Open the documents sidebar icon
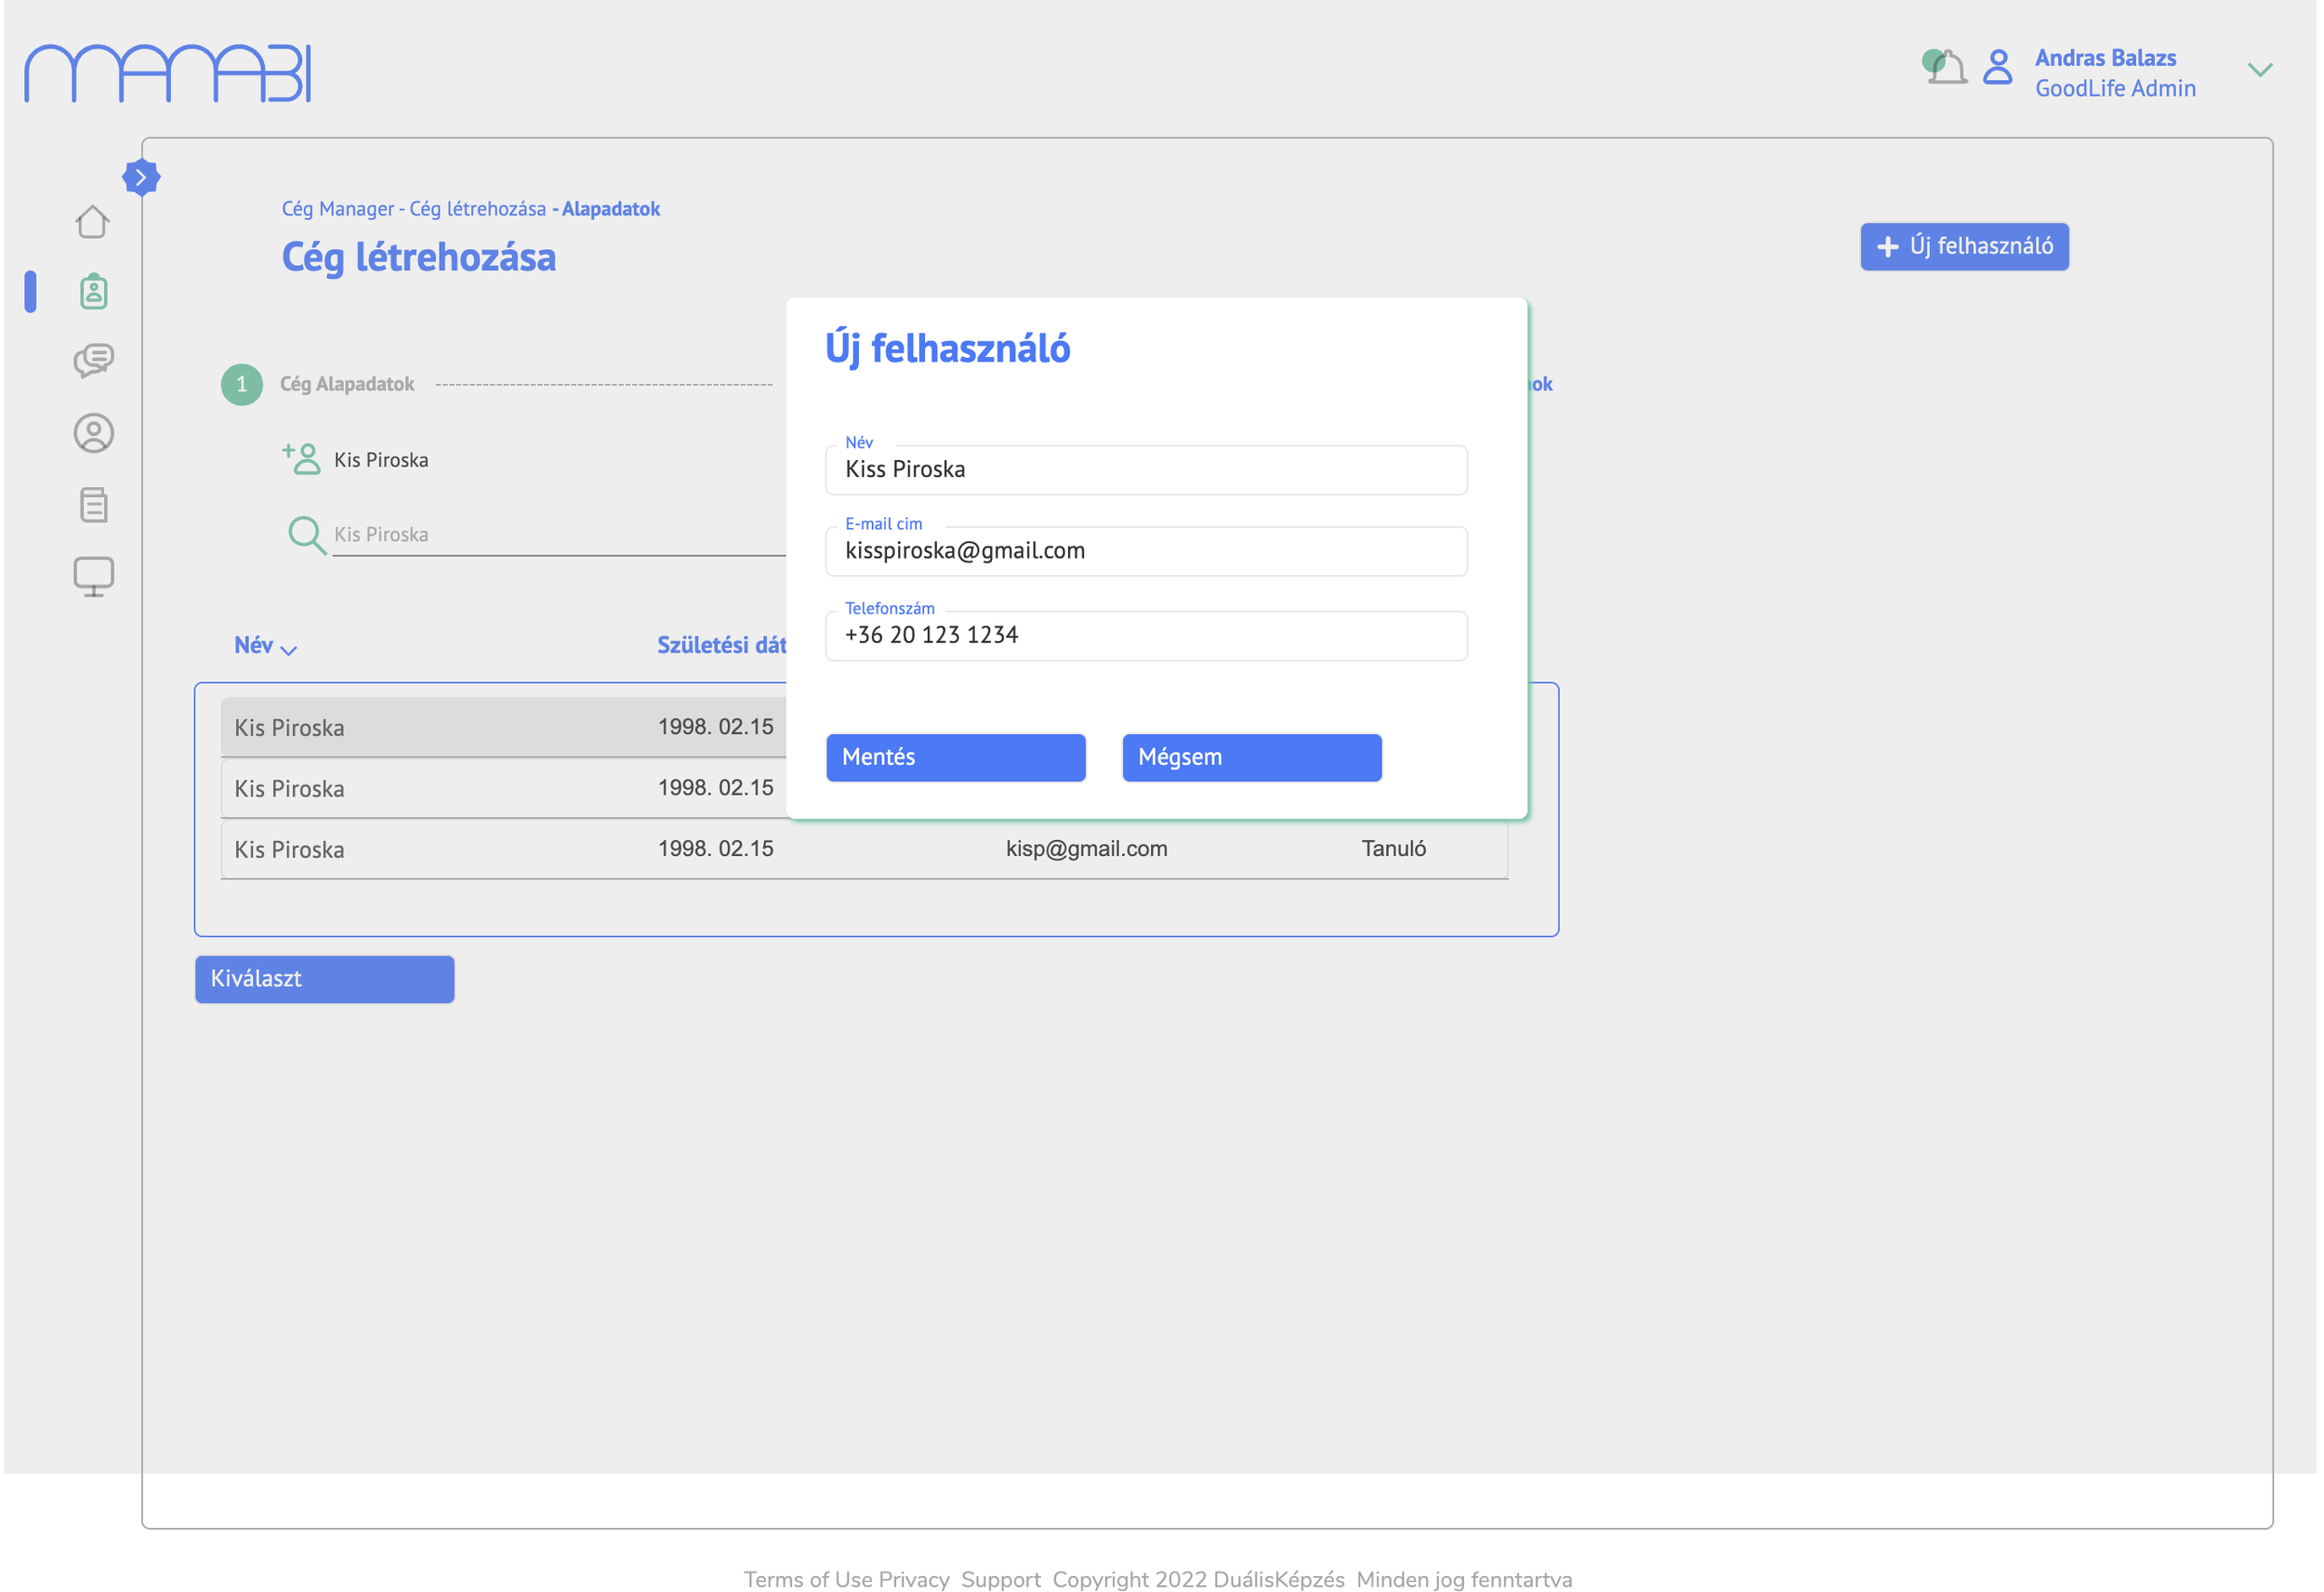 93,505
